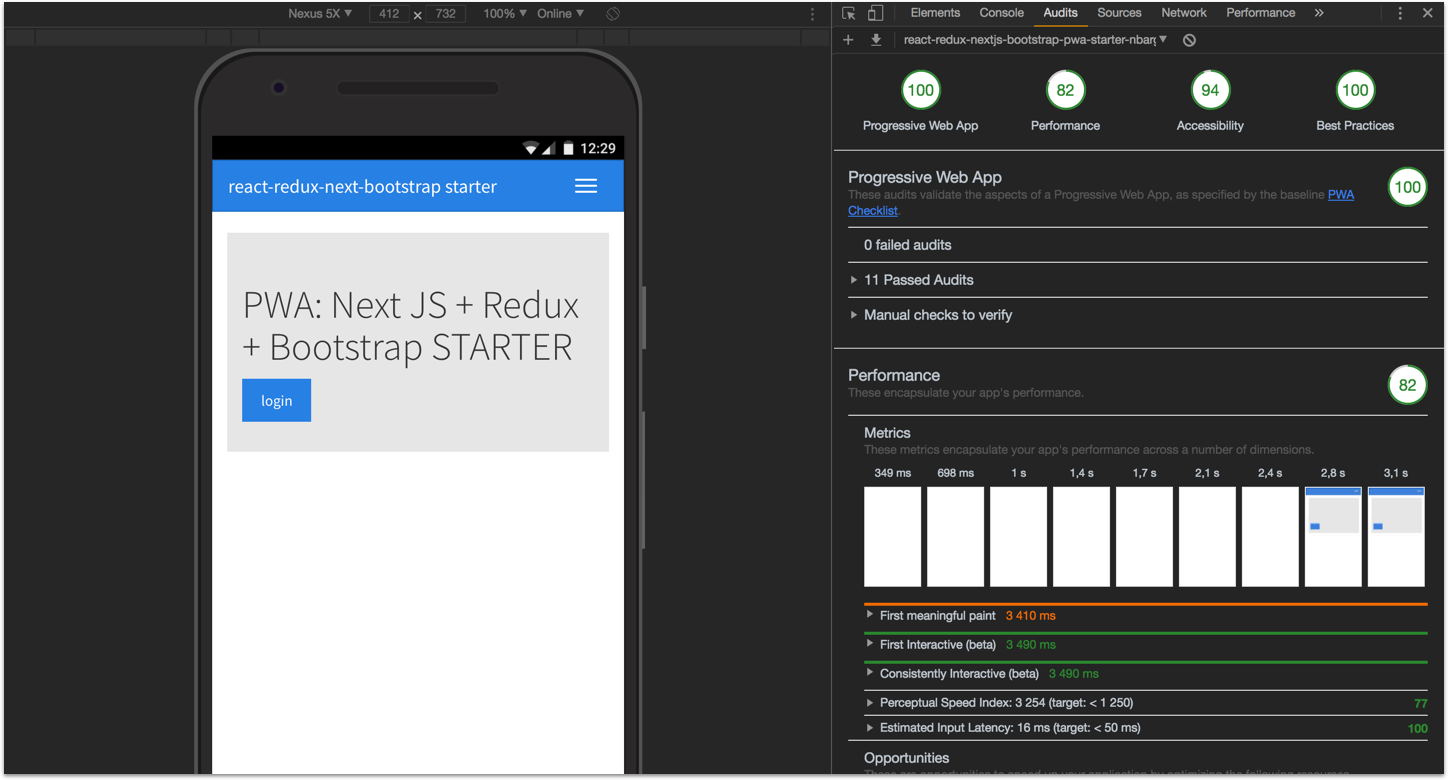Viewport: 1448px width, 780px height.
Task: Click the 698 ms filmstrip thumbnail
Action: 955,537
